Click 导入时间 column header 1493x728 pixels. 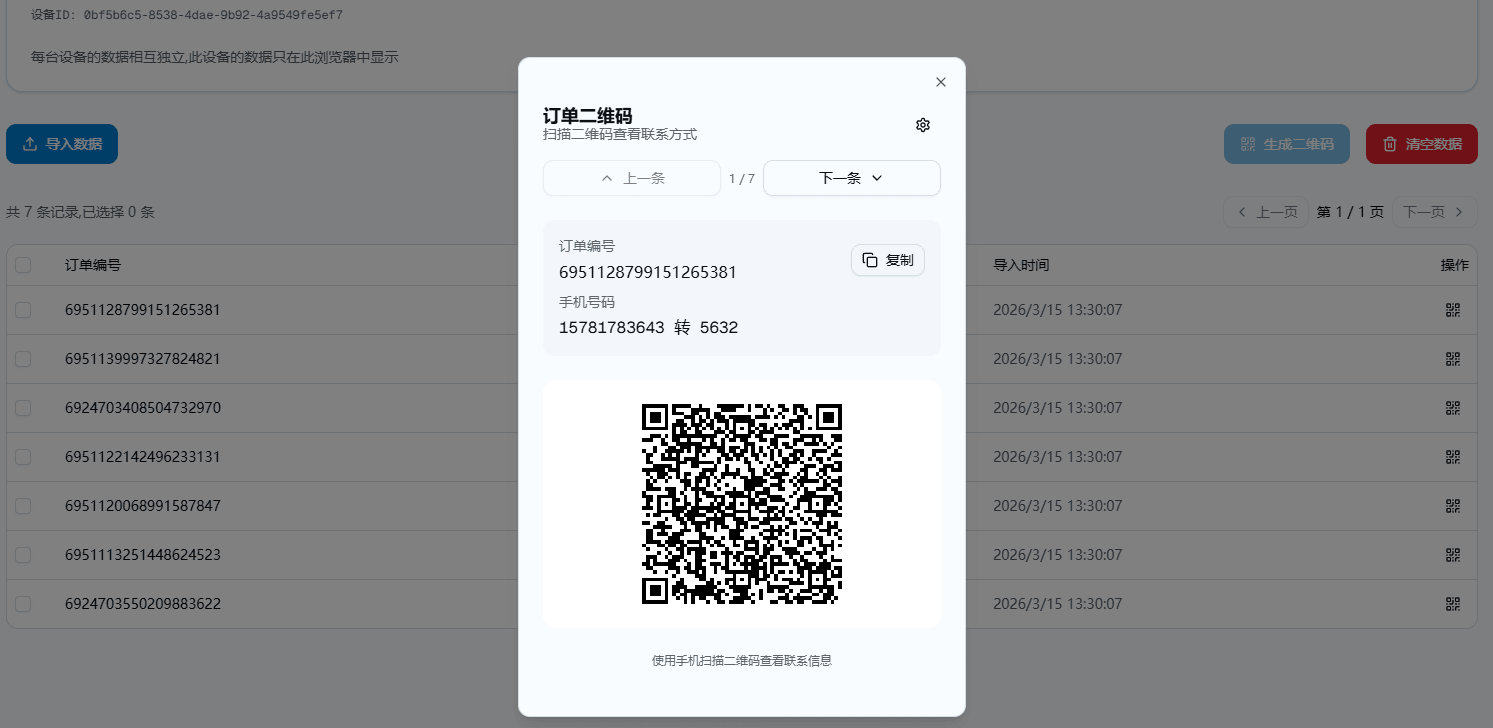click(x=1021, y=265)
